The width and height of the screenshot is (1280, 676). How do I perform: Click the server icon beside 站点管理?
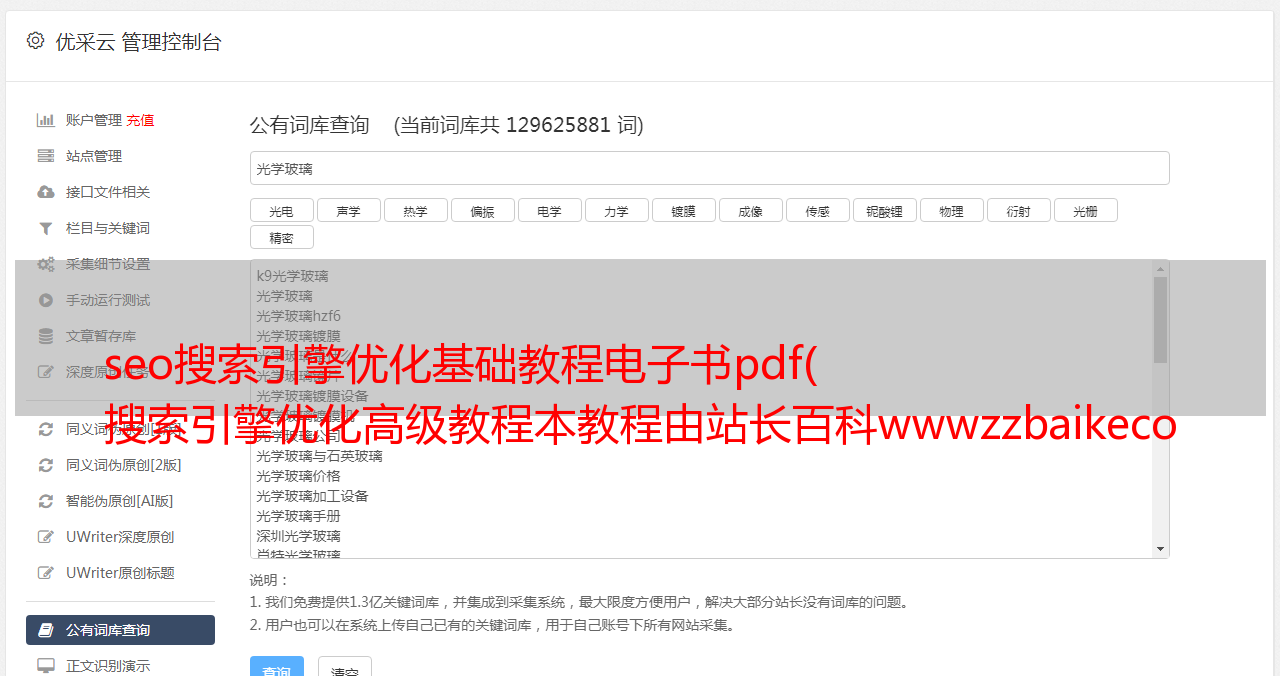[x=45, y=156]
